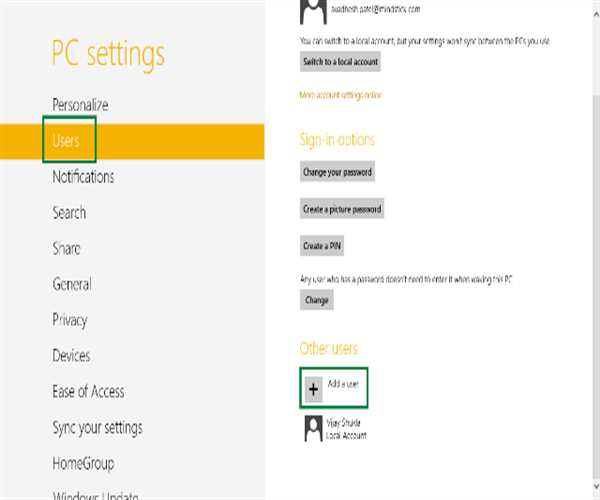The height and width of the screenshot is (500, 600).
Task: Open HomeGroup settings
Action: tap(83, 464)
